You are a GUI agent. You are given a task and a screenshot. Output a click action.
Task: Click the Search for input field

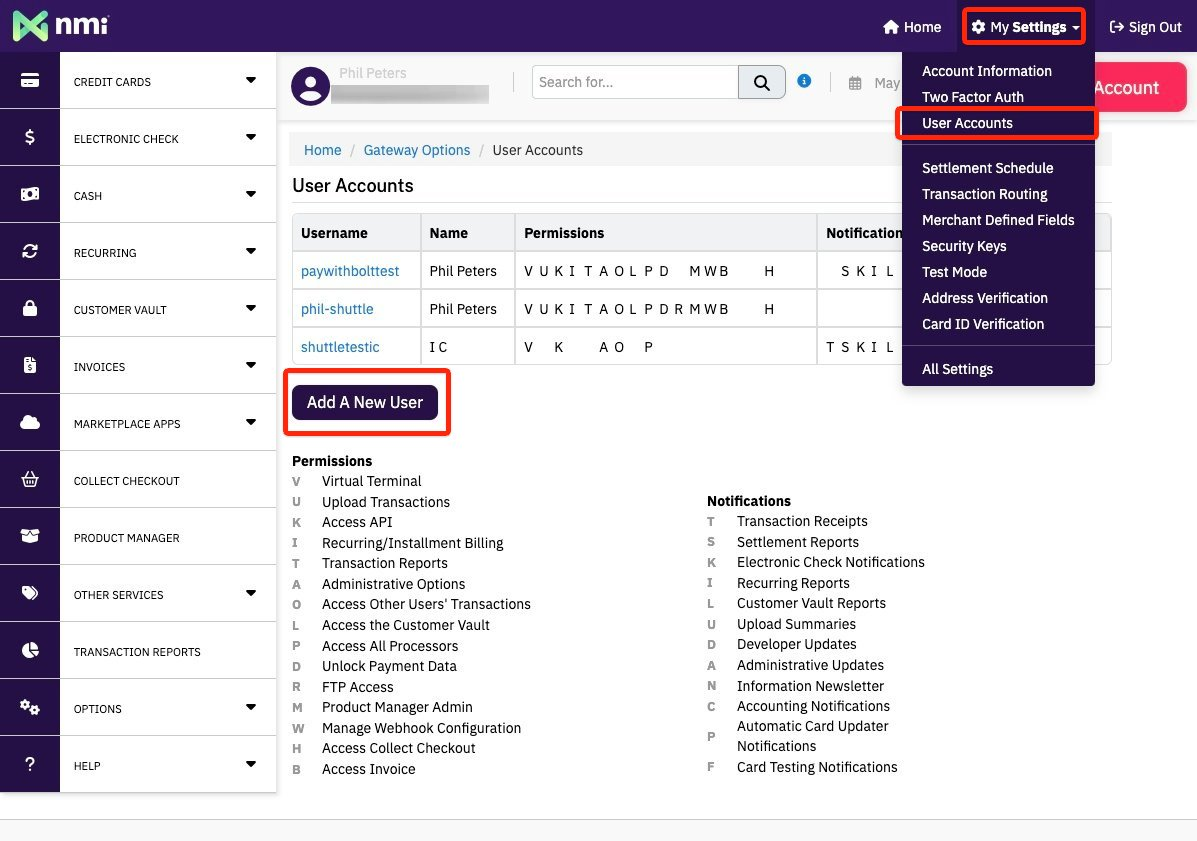[x=635, y=82]
